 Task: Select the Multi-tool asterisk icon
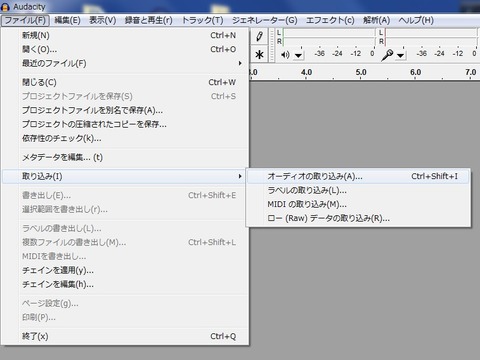click(x=259, y=54)
